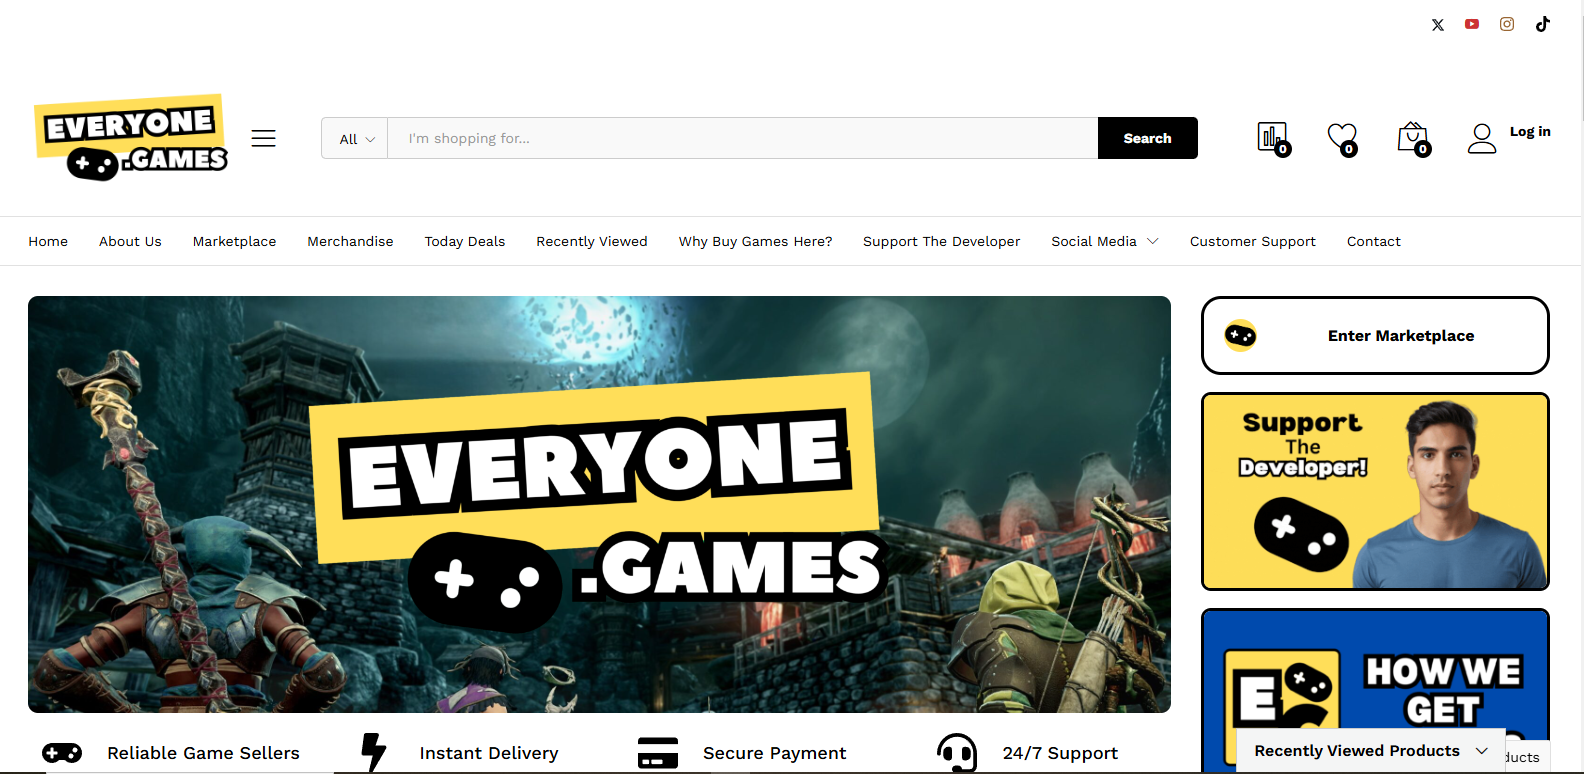Open Support The Developer menu item
Screen dimensions: 1584x774
pyautogui.click(x=942, y=241)
